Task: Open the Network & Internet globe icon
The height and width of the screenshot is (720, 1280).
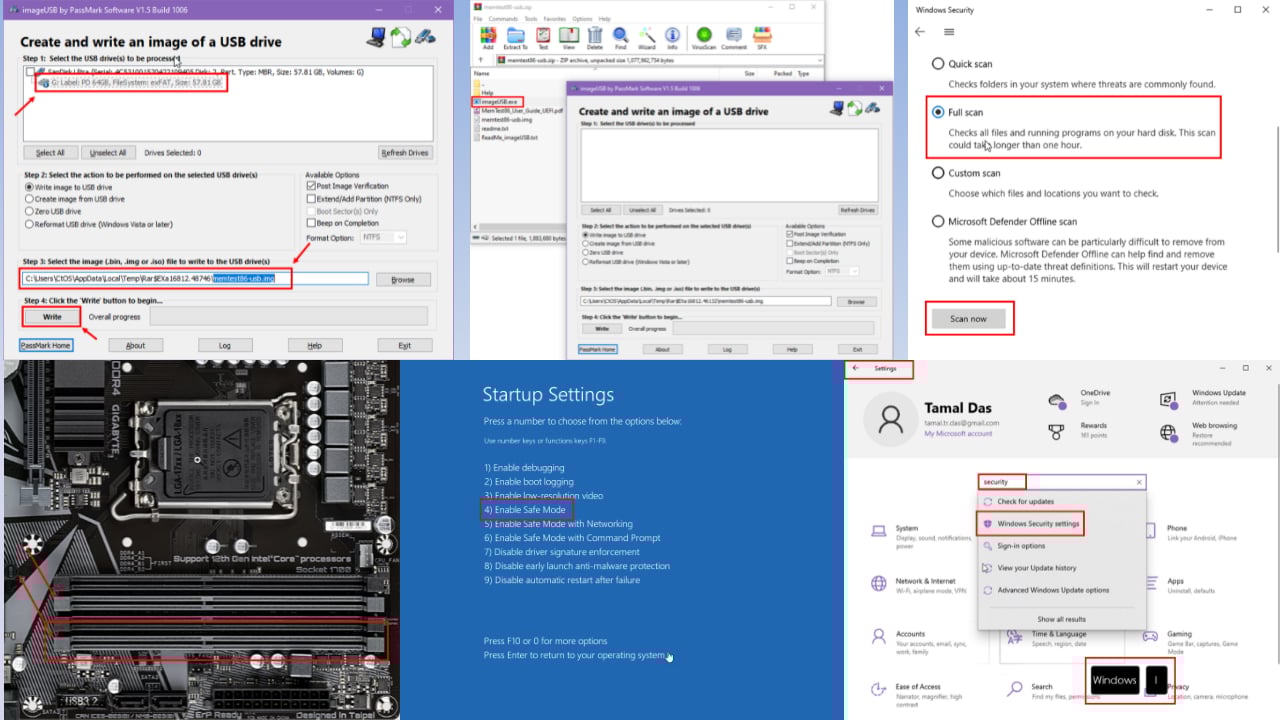Action: pyautogui.click(x=879, y=584)
